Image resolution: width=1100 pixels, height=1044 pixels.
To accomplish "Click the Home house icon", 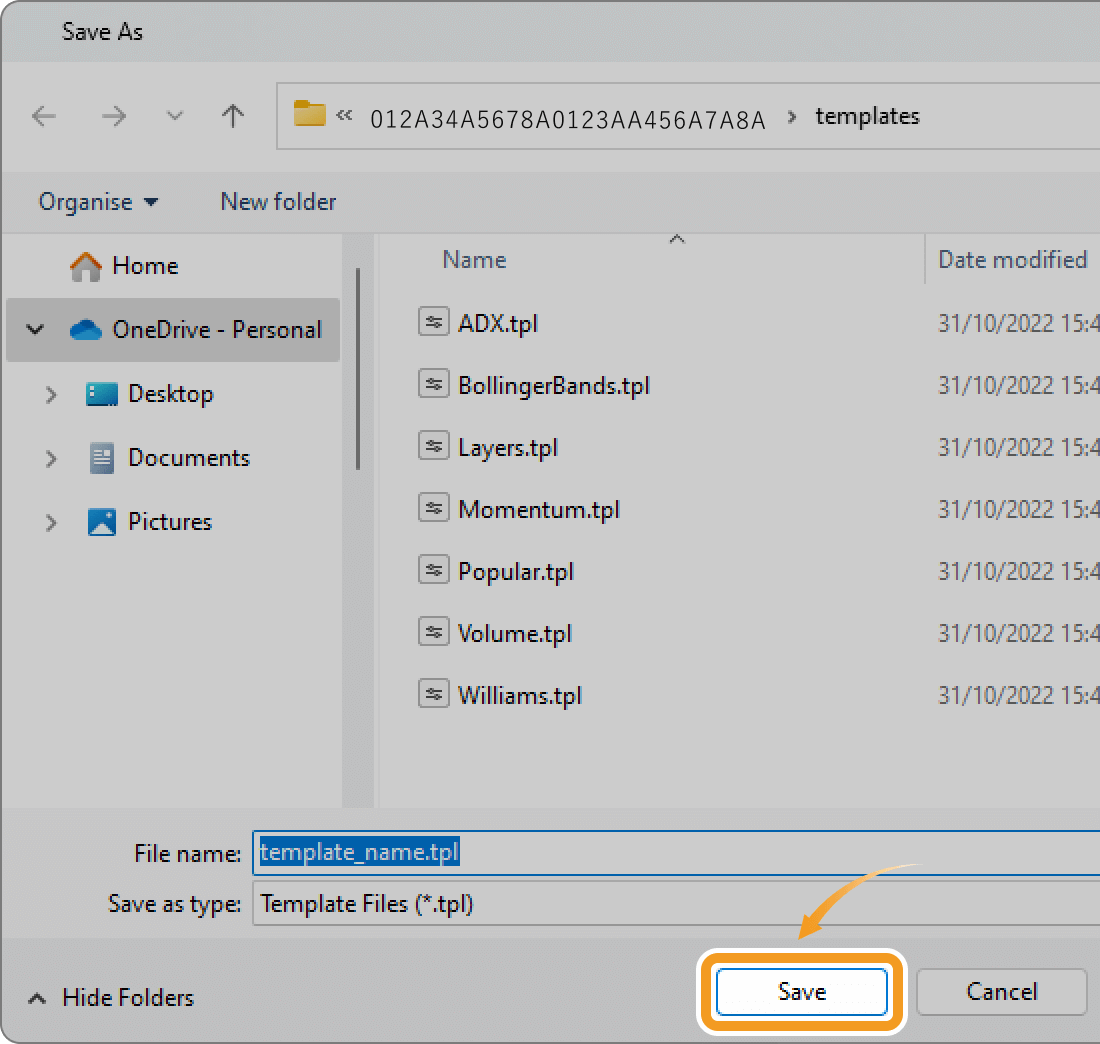I will pos(86,267).
